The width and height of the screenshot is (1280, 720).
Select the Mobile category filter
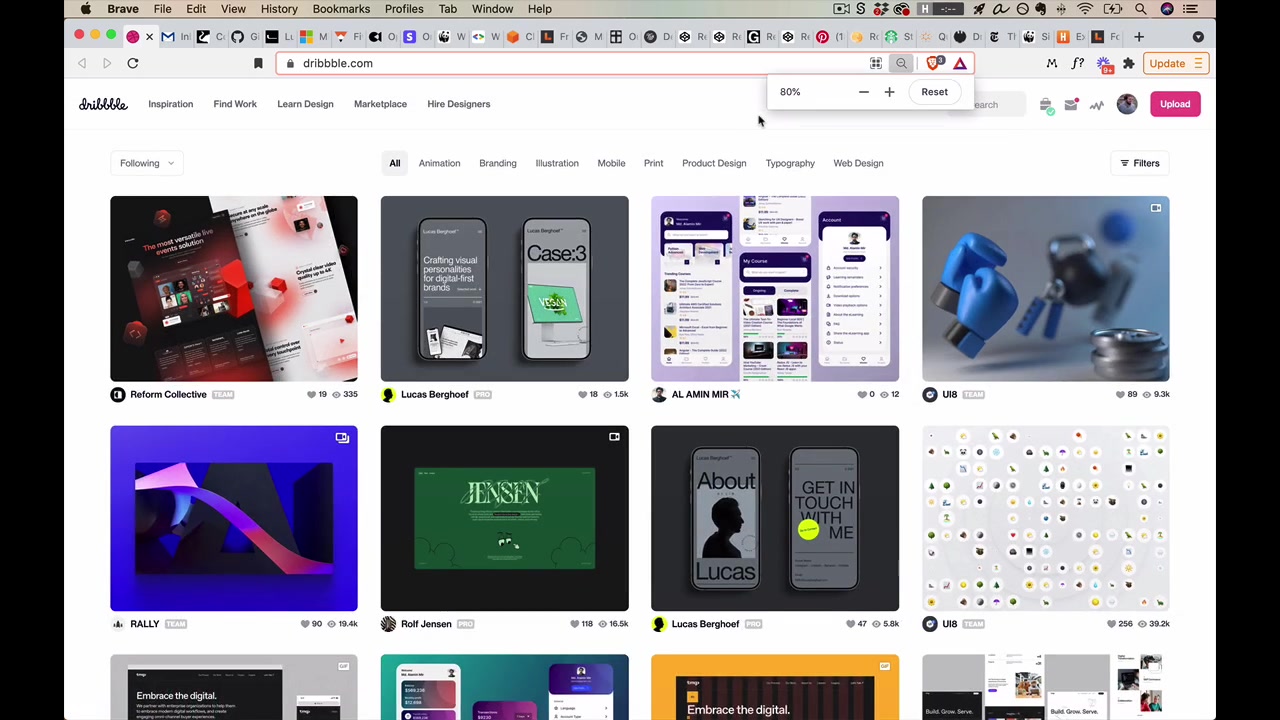click(611, 163)
